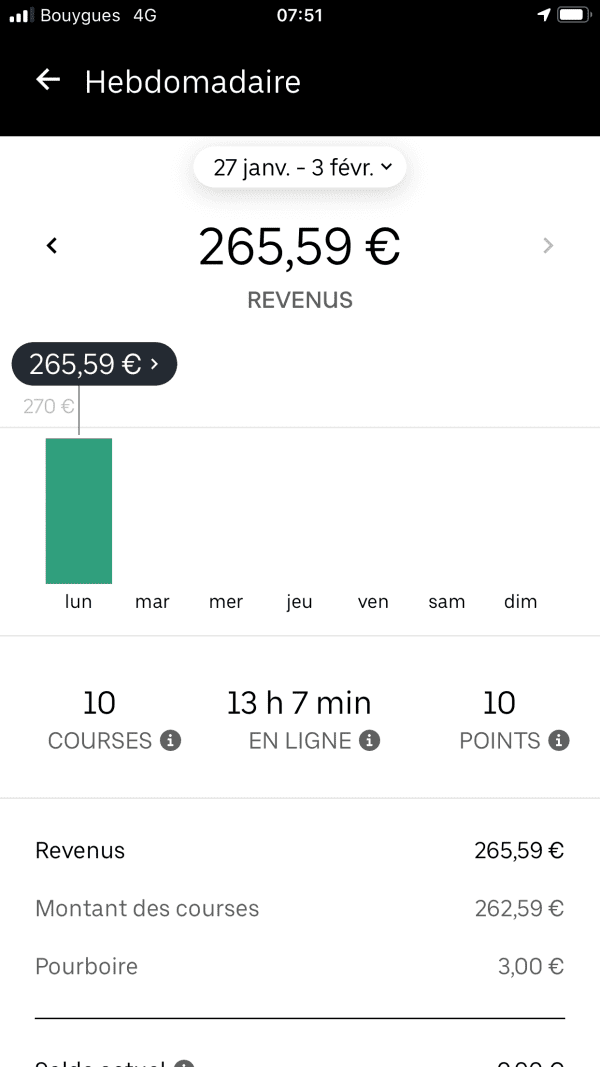This screenshot has width=600, height=1067.
Task: Go back using the arrow beside Hebdomadaire
Action: pyautogui.click(x=48, y=80)
